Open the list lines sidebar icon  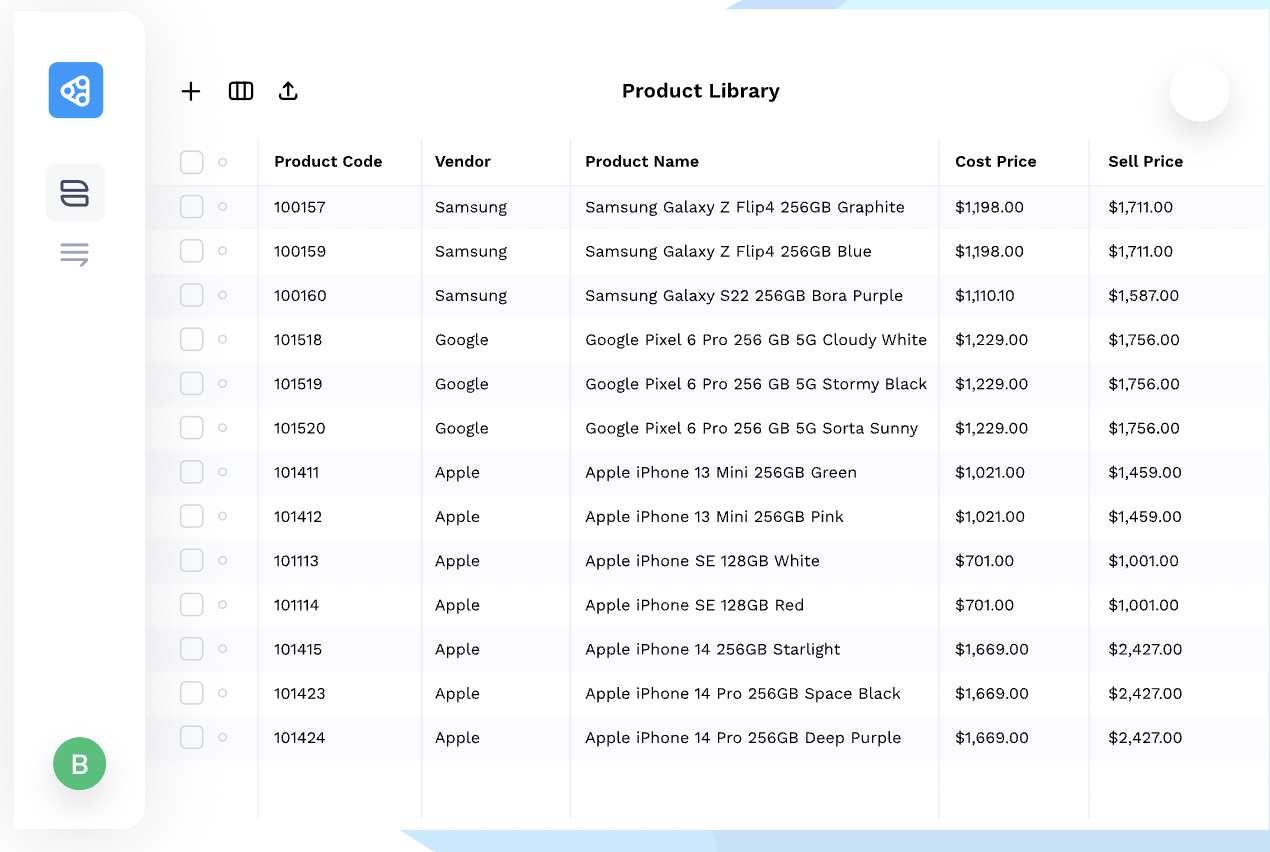point(75,254)
